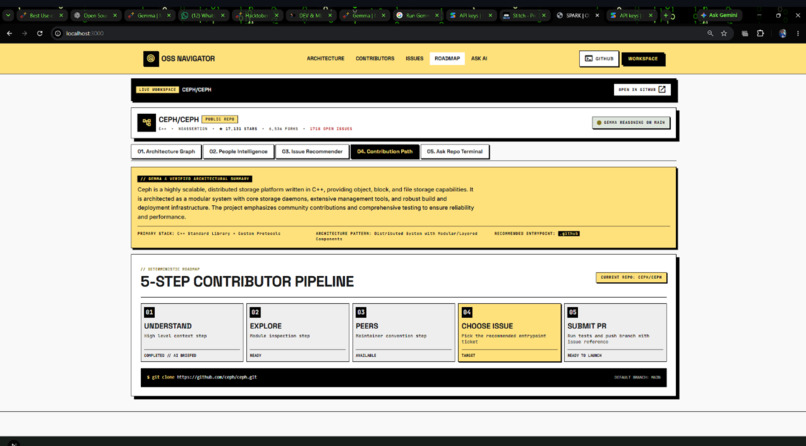The height and width of the screenshot is (446, 806).
Task: Click the Open in GitHub button
Action: click(x=642, y=89)
